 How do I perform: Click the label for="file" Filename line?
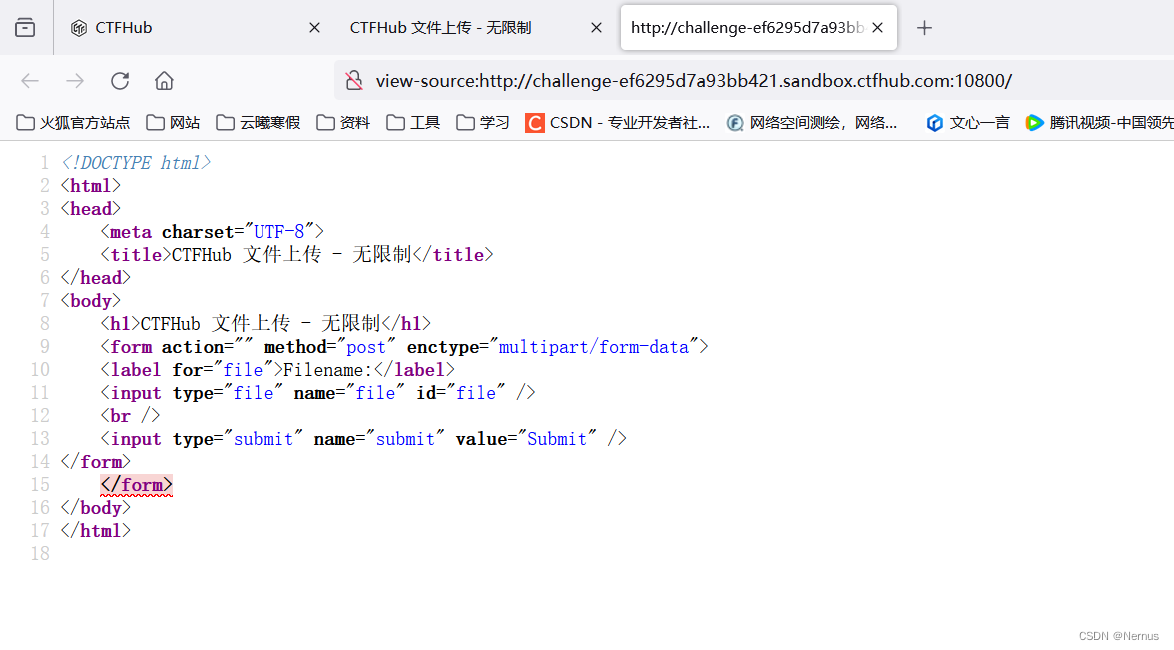pyautogui.click(x=278, y=370)
